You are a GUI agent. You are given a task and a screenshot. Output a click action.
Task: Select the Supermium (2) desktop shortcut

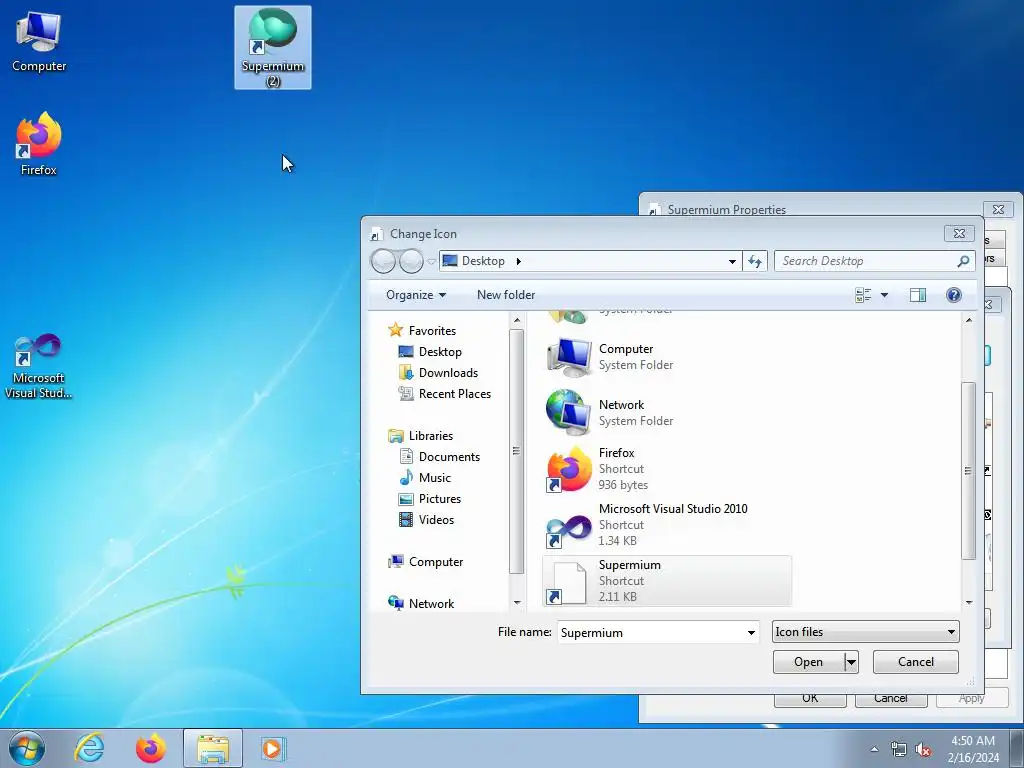coord(273,48)
